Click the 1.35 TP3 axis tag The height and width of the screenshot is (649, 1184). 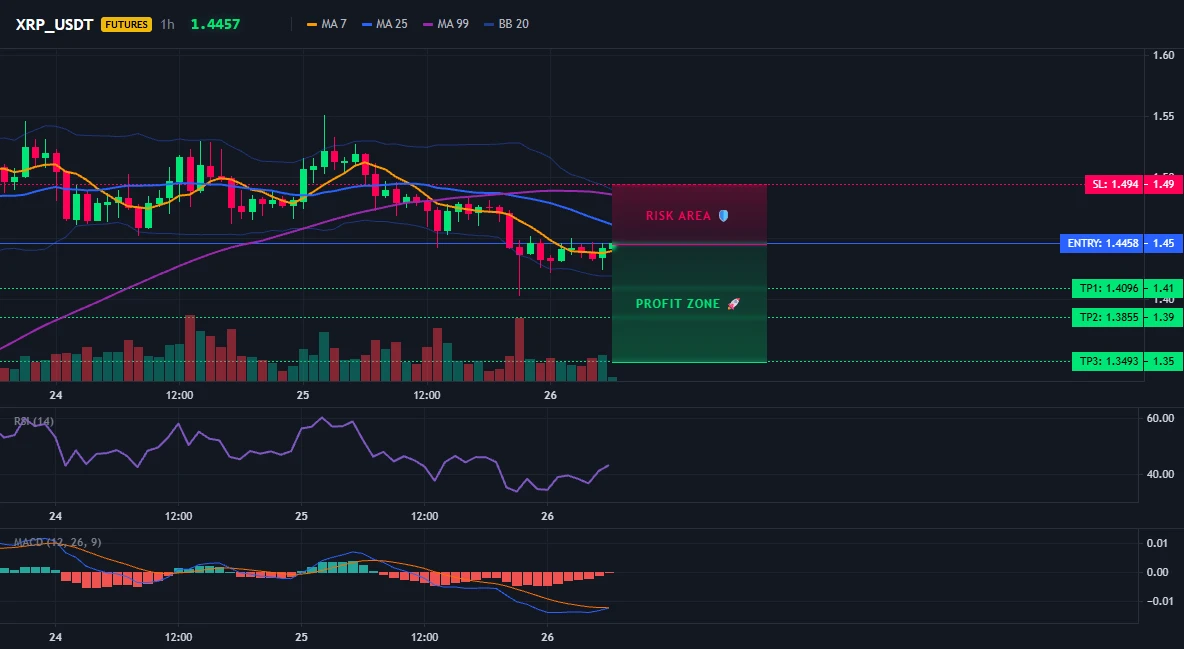click(x=1163, y=361)
